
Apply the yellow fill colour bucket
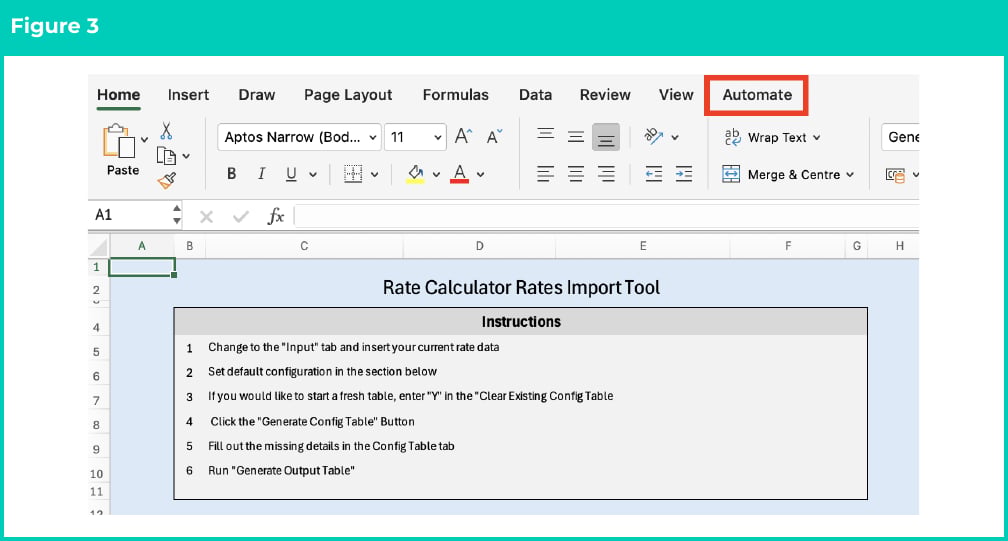415,173
